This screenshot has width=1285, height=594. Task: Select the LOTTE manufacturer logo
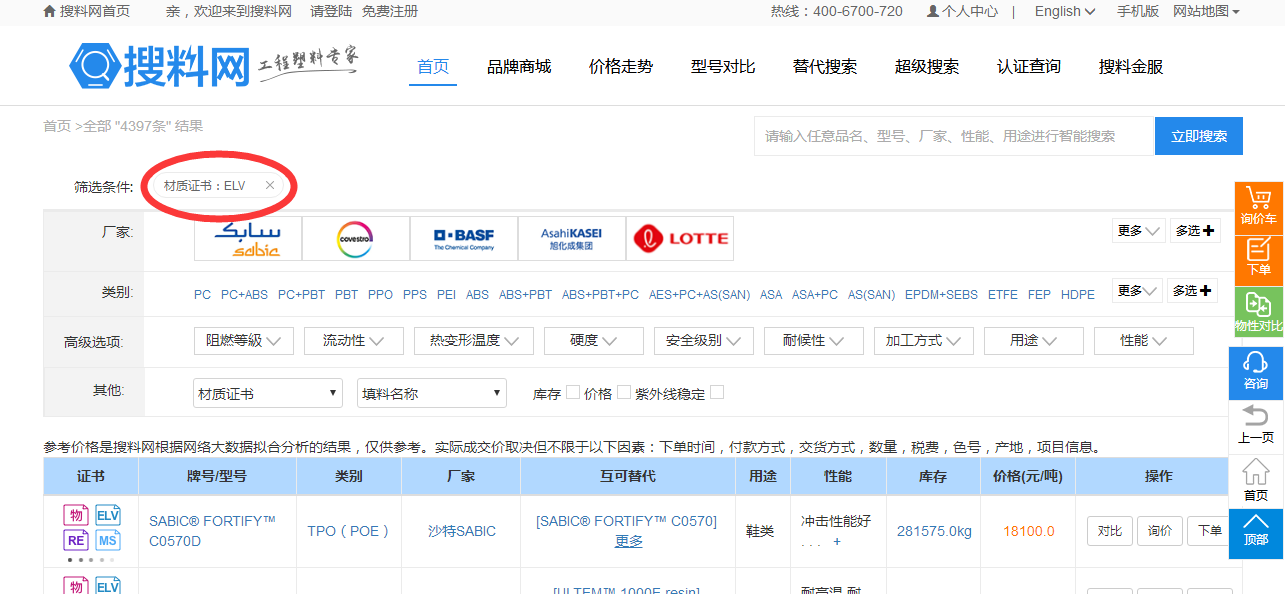coord(680,239)
